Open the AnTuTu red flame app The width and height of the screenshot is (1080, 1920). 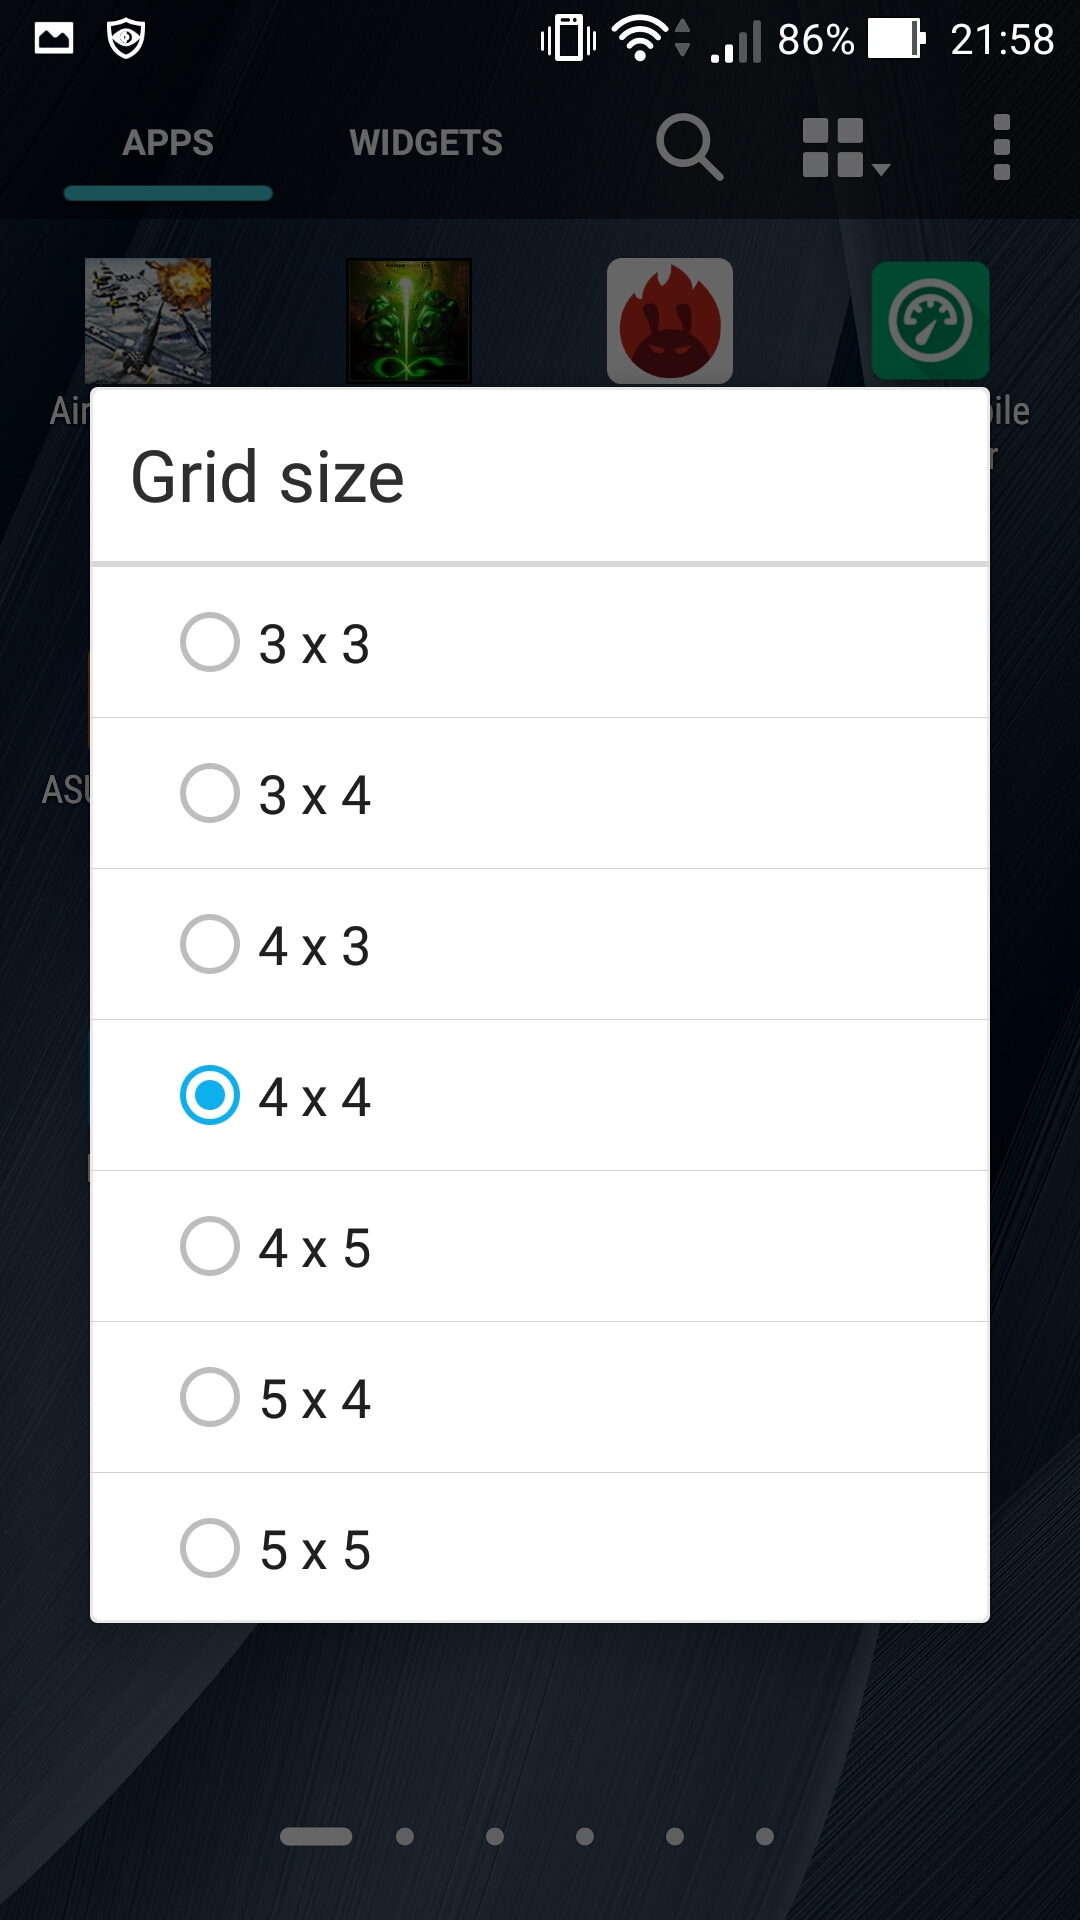click(669, 321)
